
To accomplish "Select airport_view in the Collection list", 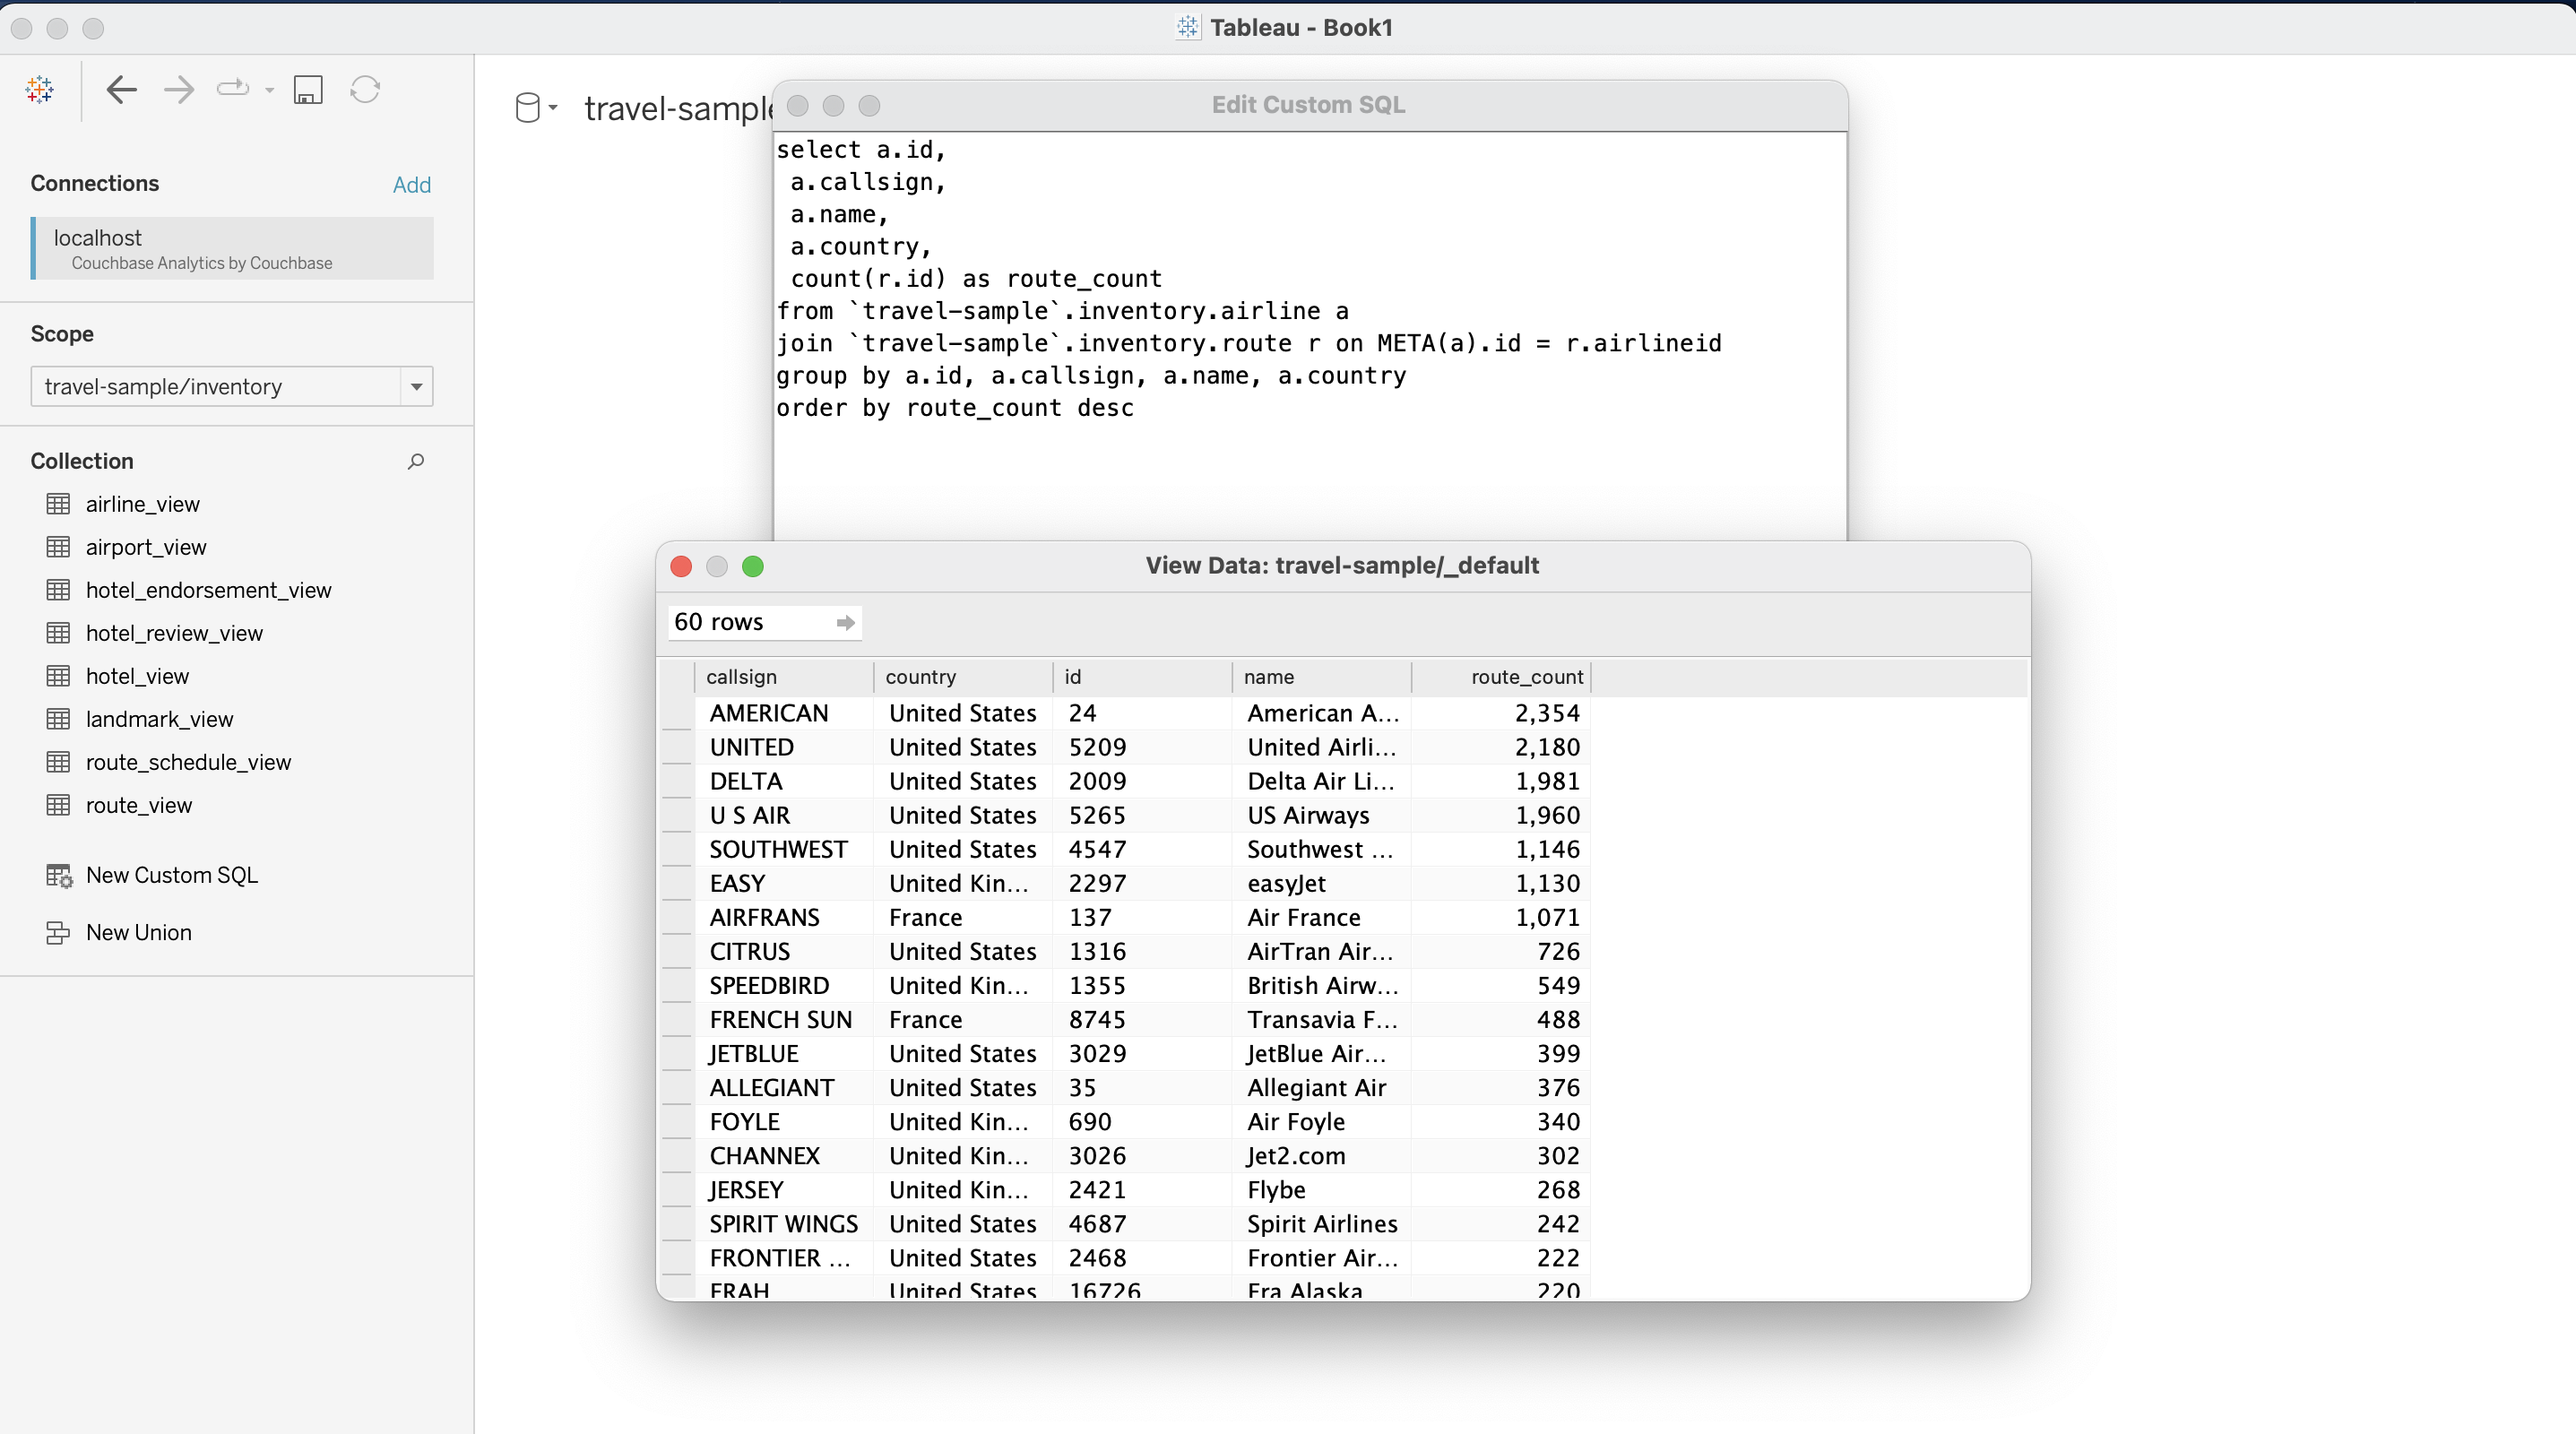I will [146, 547].
